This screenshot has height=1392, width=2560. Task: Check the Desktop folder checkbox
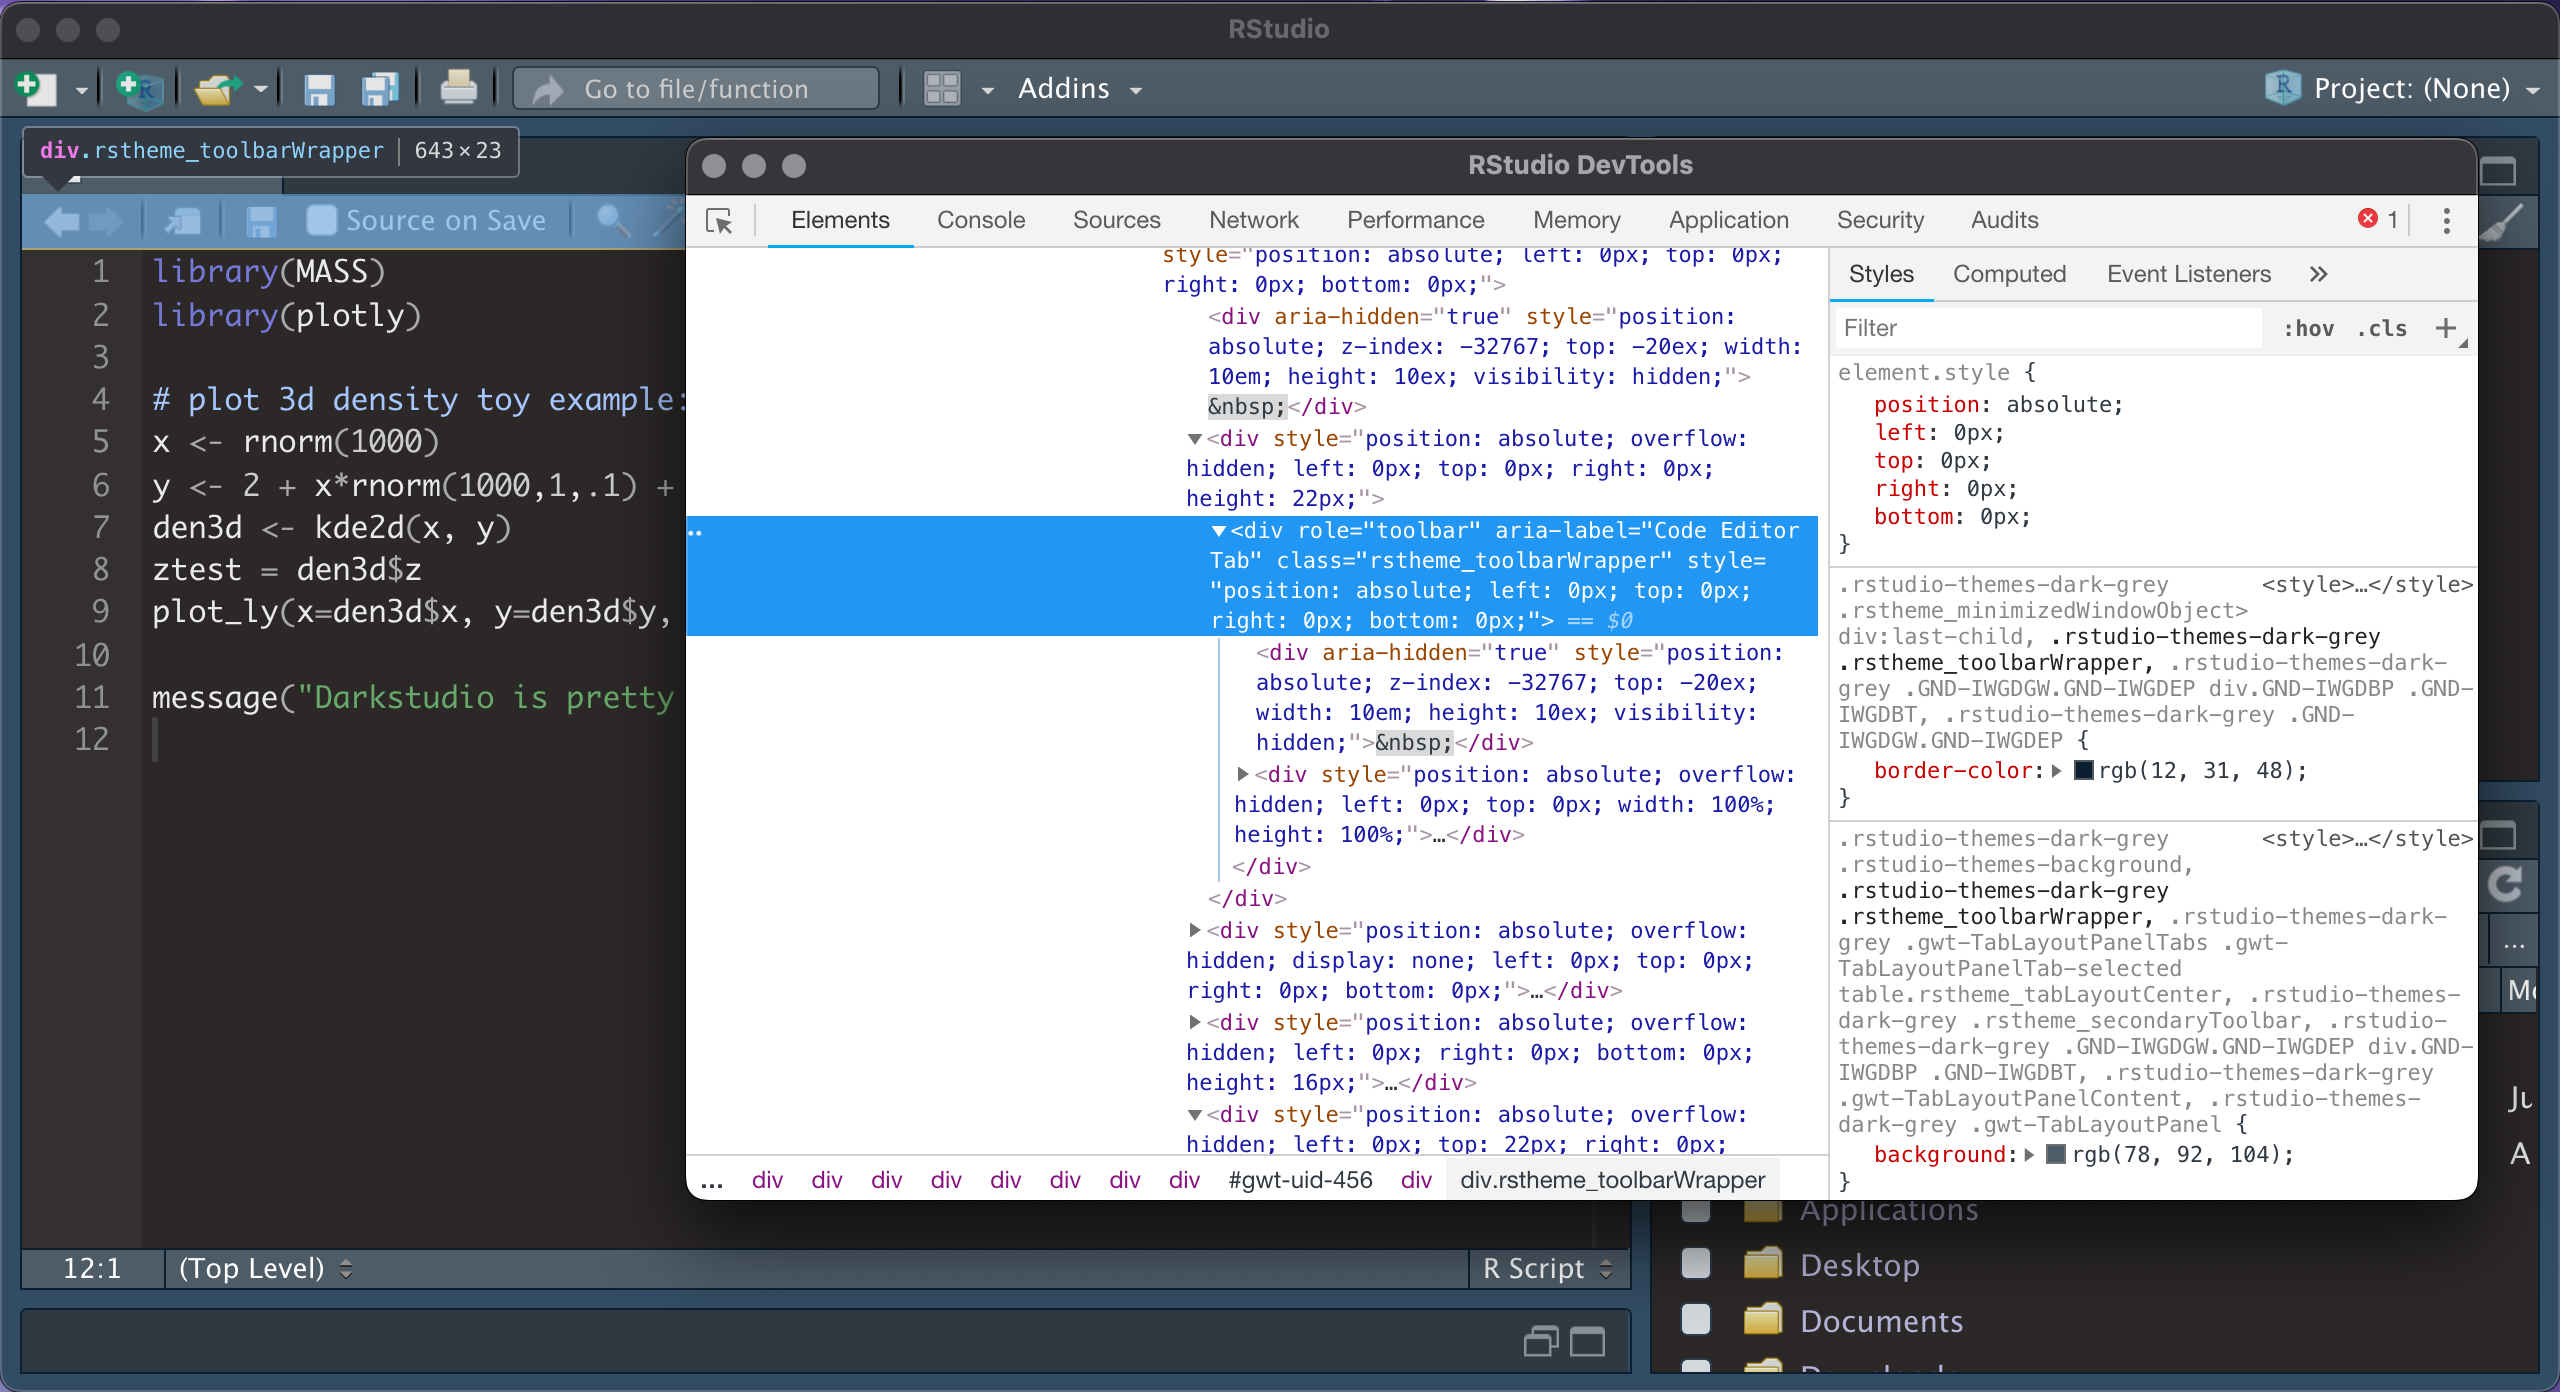1695,1264
